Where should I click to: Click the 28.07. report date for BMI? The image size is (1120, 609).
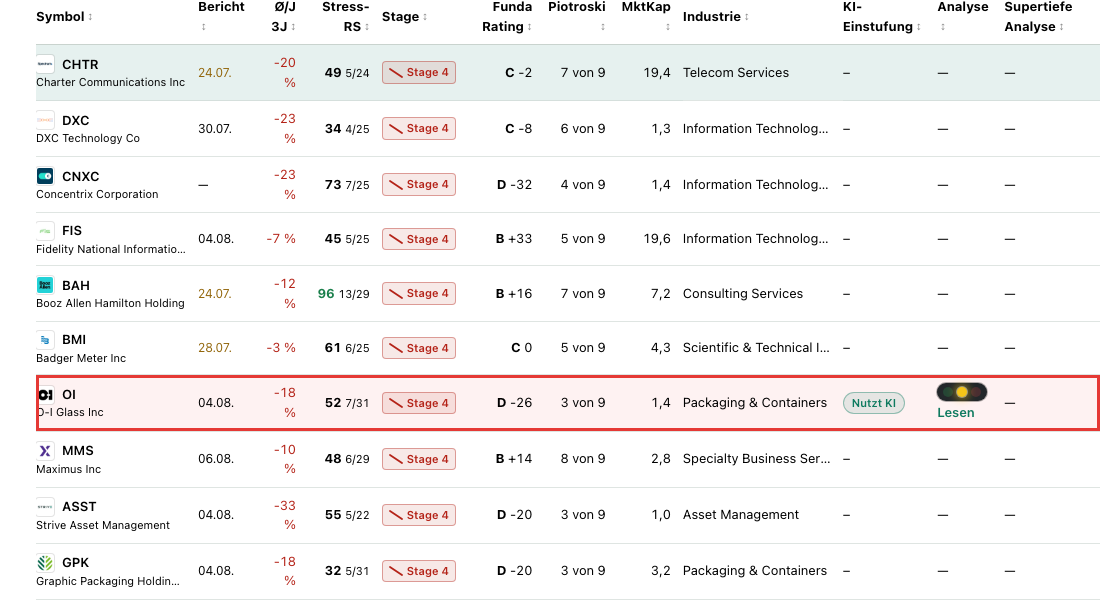click(x=215, y=348)
